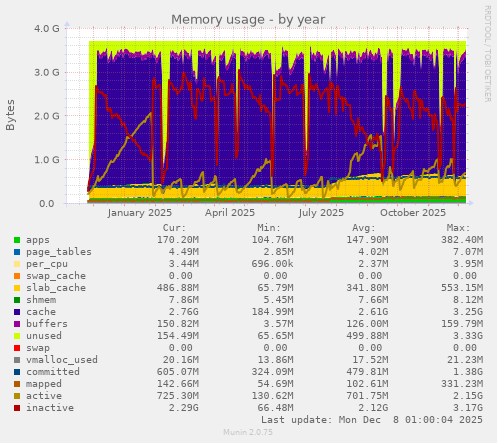497x443 pixels.
Task: Click the 'Last update' timestamp line
Action: click(372, 420)
